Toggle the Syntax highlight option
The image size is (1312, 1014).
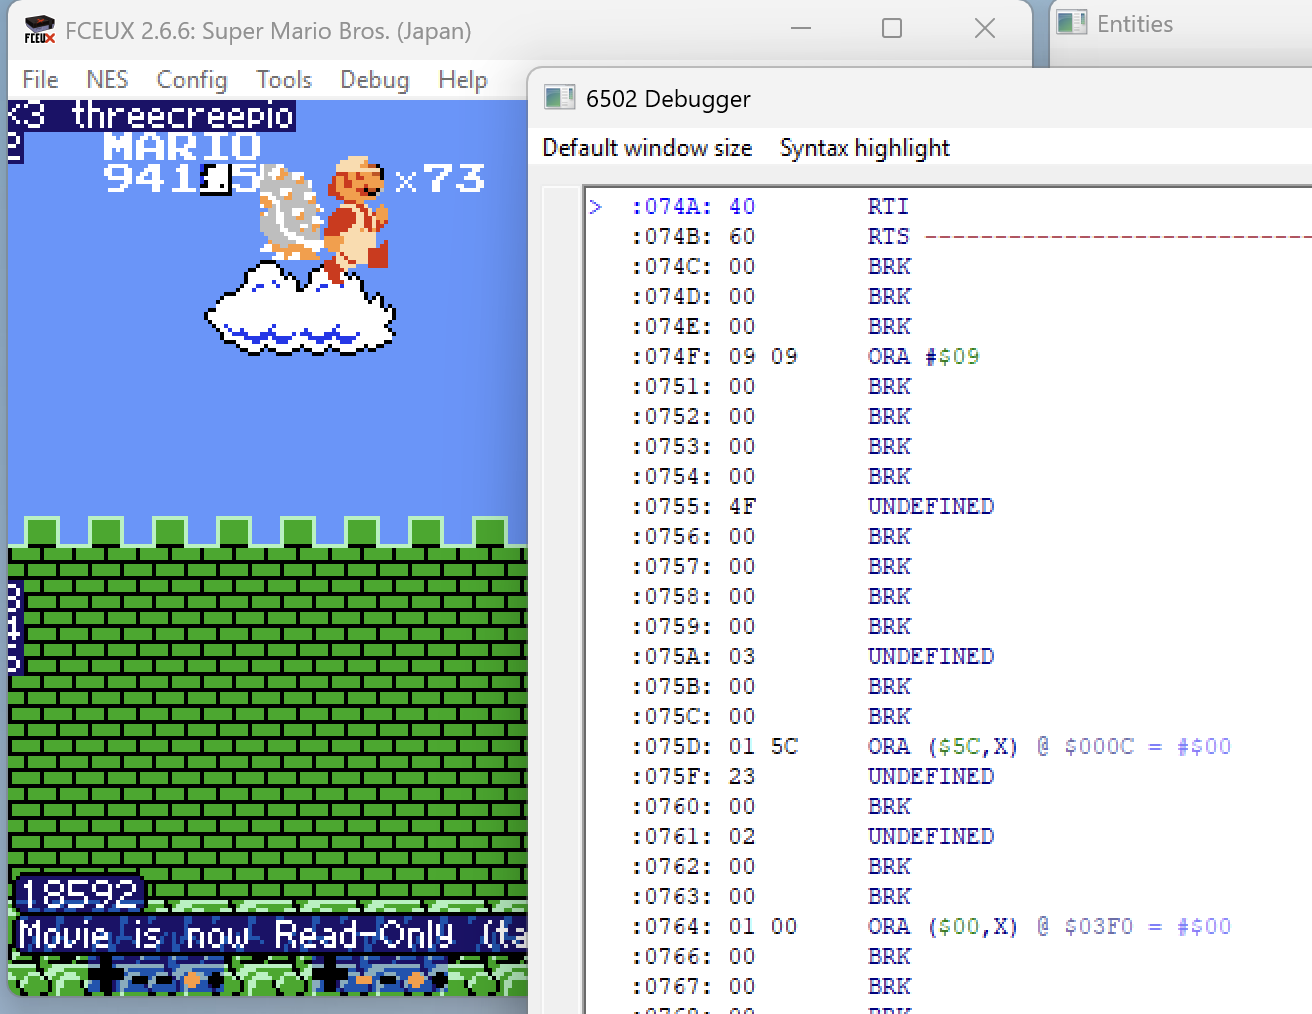pos(864,148)
